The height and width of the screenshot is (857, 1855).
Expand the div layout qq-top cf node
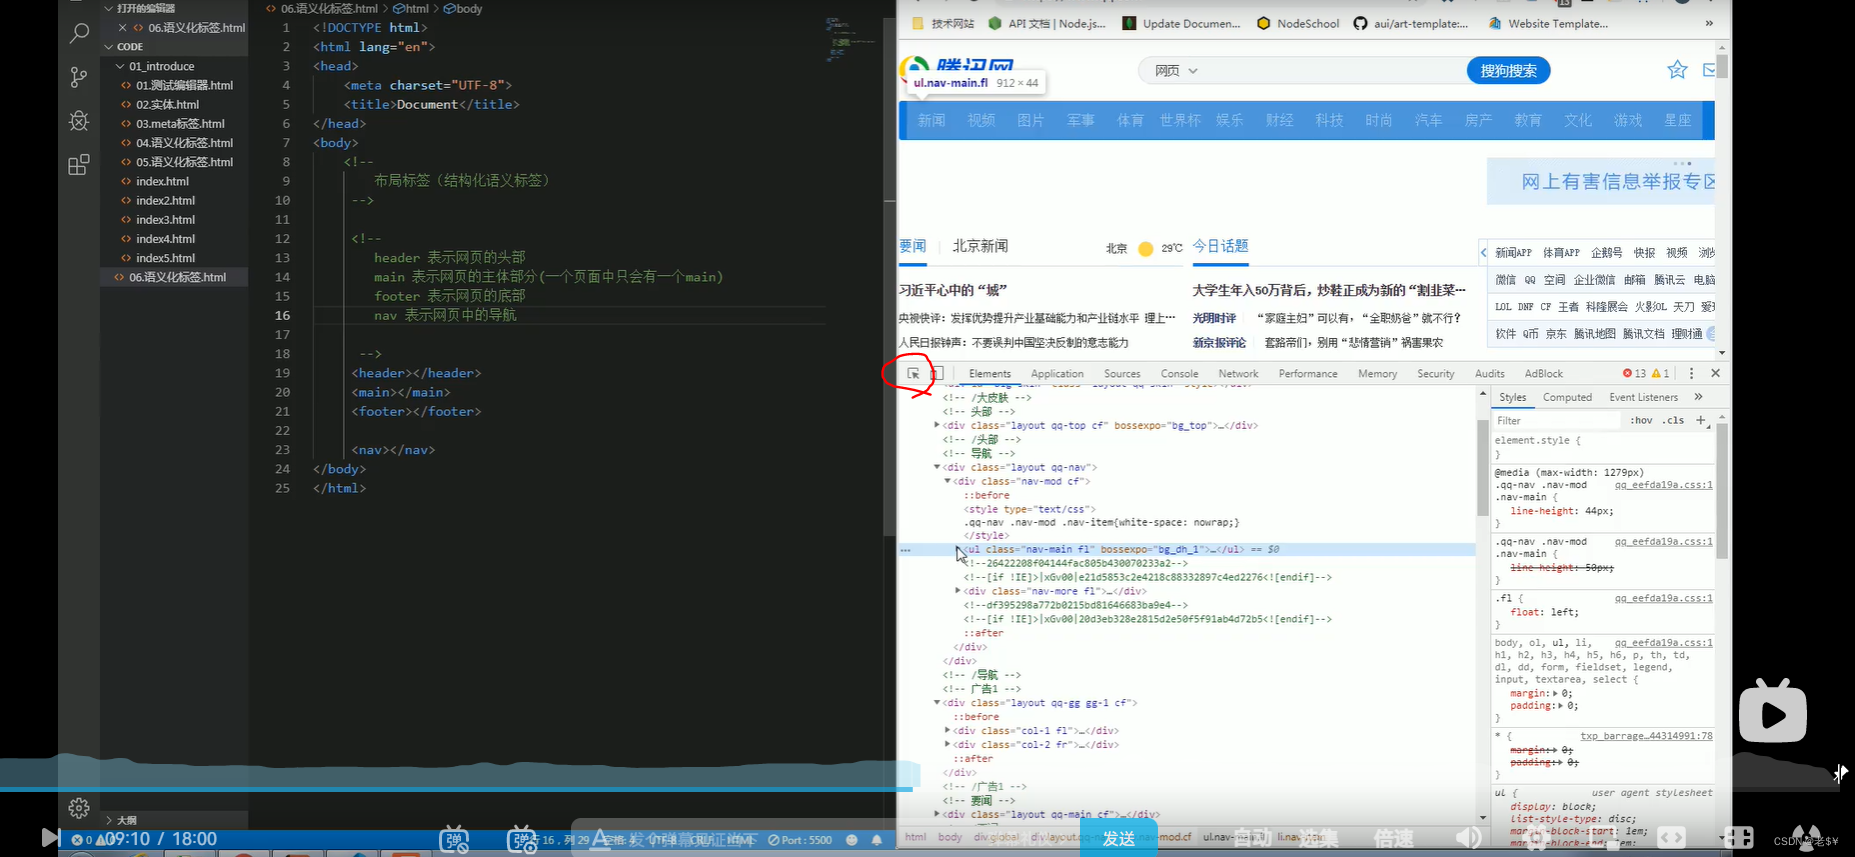(x=937, y=425)
